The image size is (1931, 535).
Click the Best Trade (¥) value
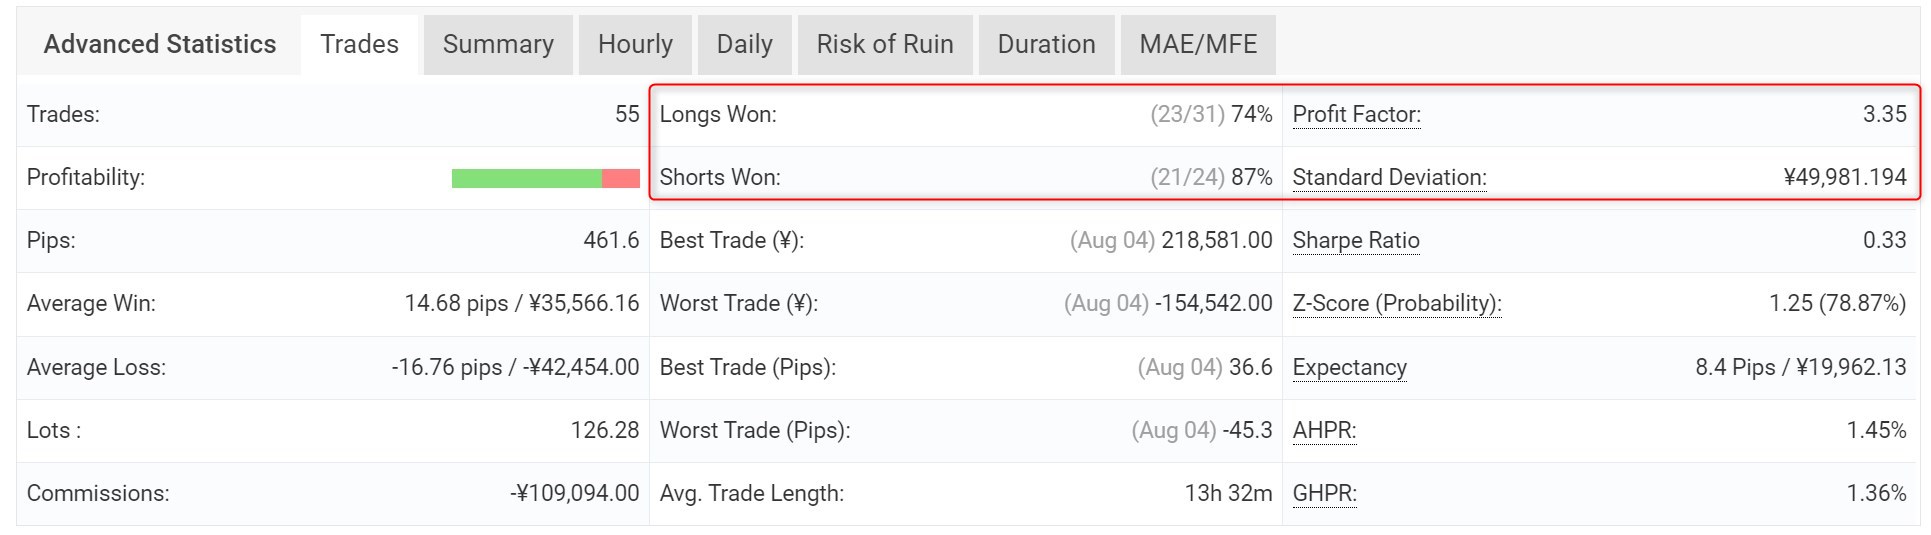tap(1217, 240)
